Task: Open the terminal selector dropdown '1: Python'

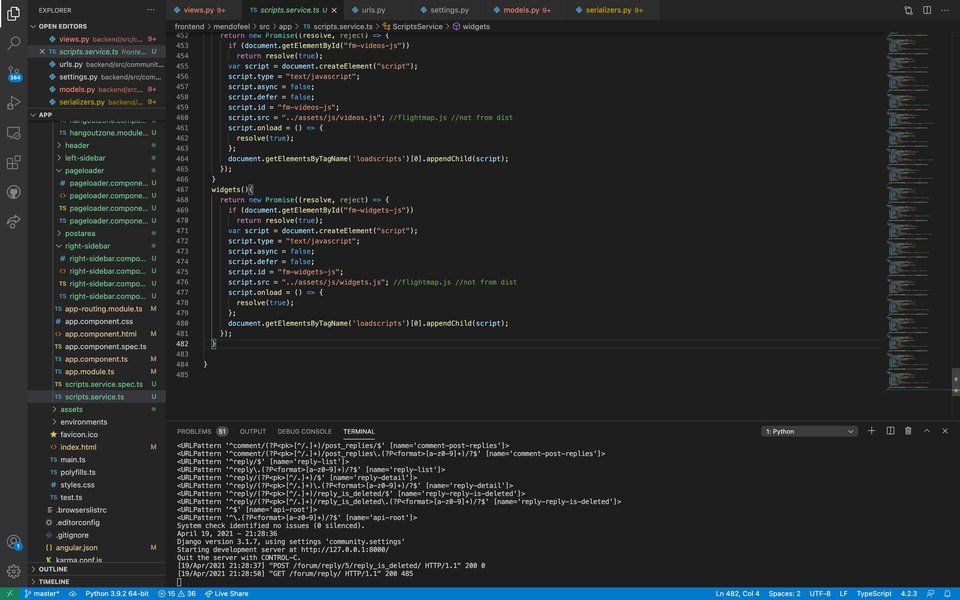Action: coord(809,432)
